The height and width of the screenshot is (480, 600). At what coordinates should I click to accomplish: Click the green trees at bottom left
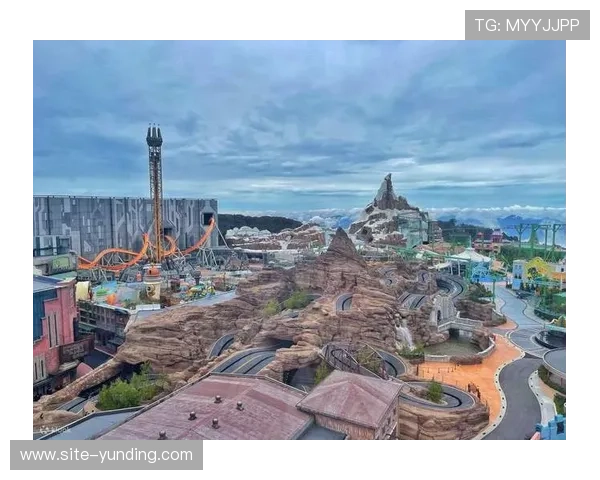pyautogui.click(x=130, y=392)
